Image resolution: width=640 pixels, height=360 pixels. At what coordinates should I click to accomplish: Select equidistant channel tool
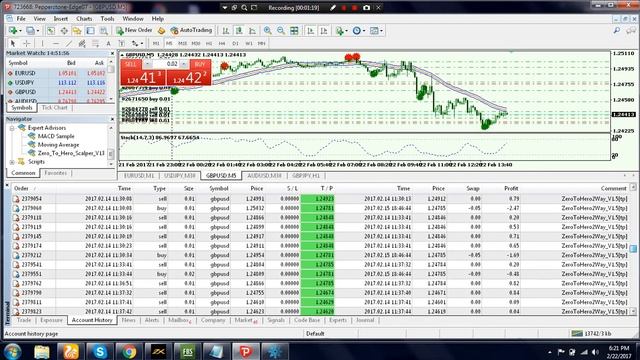(82, 43)
